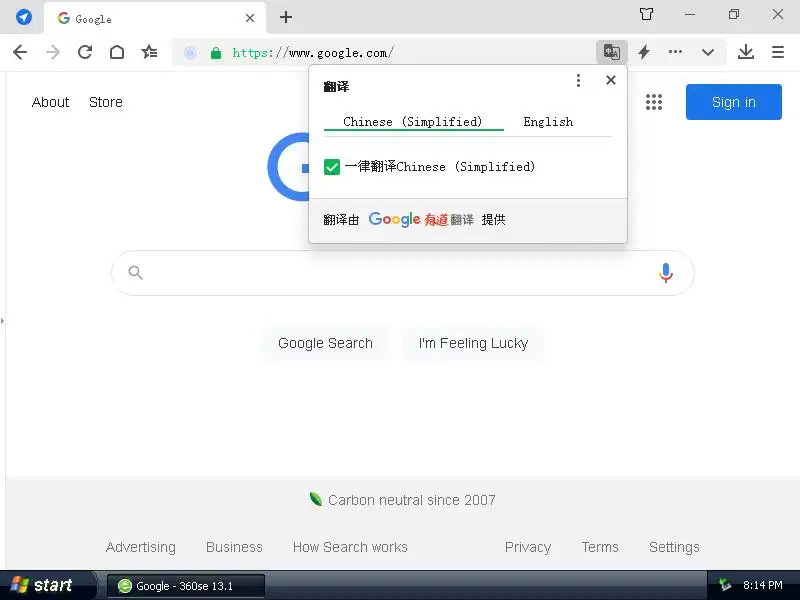Screen dimensions: 800x600
Task: Uncheck always translate Chinese (Simplified) checkbox
Action: tap(332, 167)
